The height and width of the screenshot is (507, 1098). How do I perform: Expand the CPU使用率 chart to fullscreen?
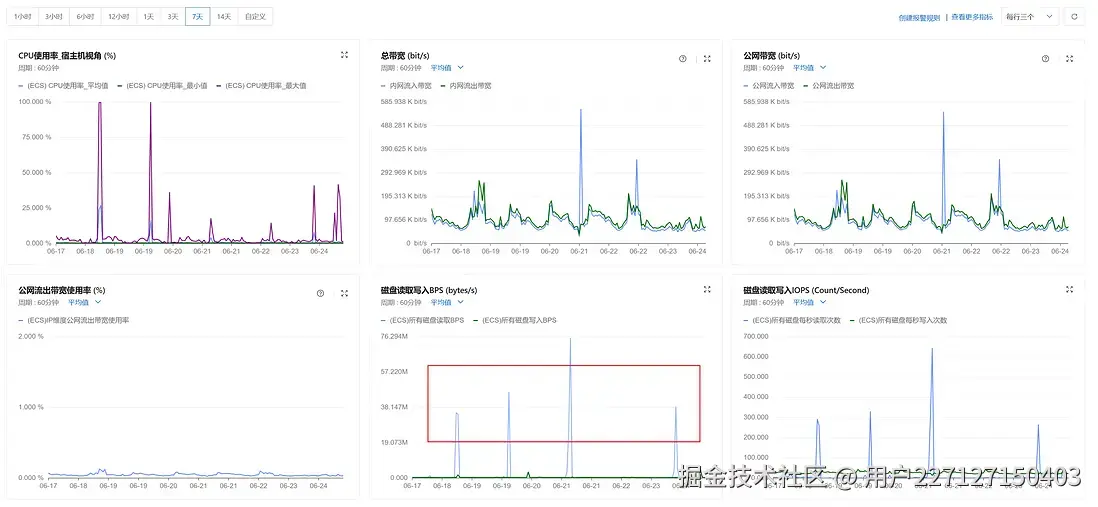point(344,55)
